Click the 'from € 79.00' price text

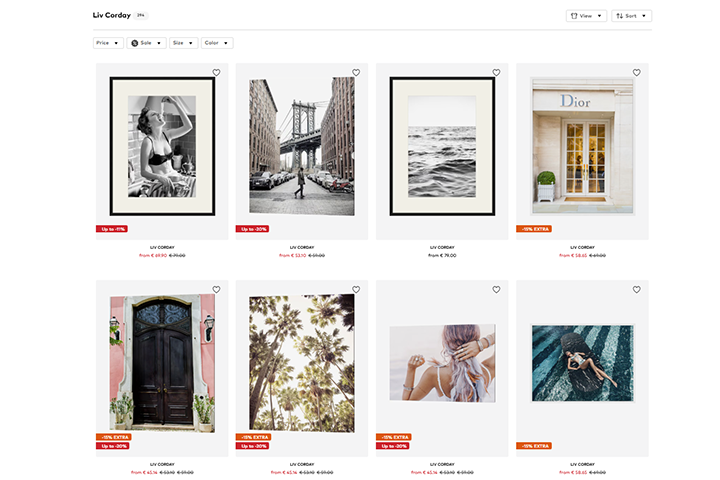tap(442, 256)
